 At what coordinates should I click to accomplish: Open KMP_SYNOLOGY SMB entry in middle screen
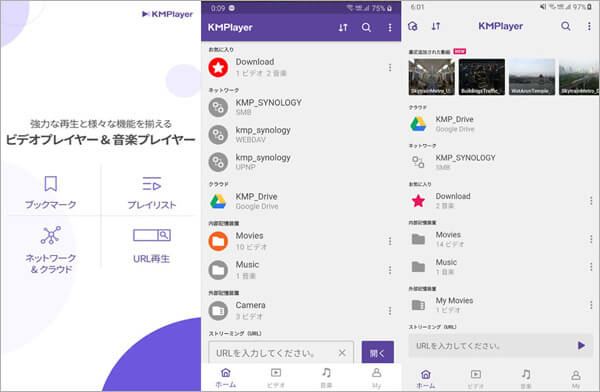[300, 107]
